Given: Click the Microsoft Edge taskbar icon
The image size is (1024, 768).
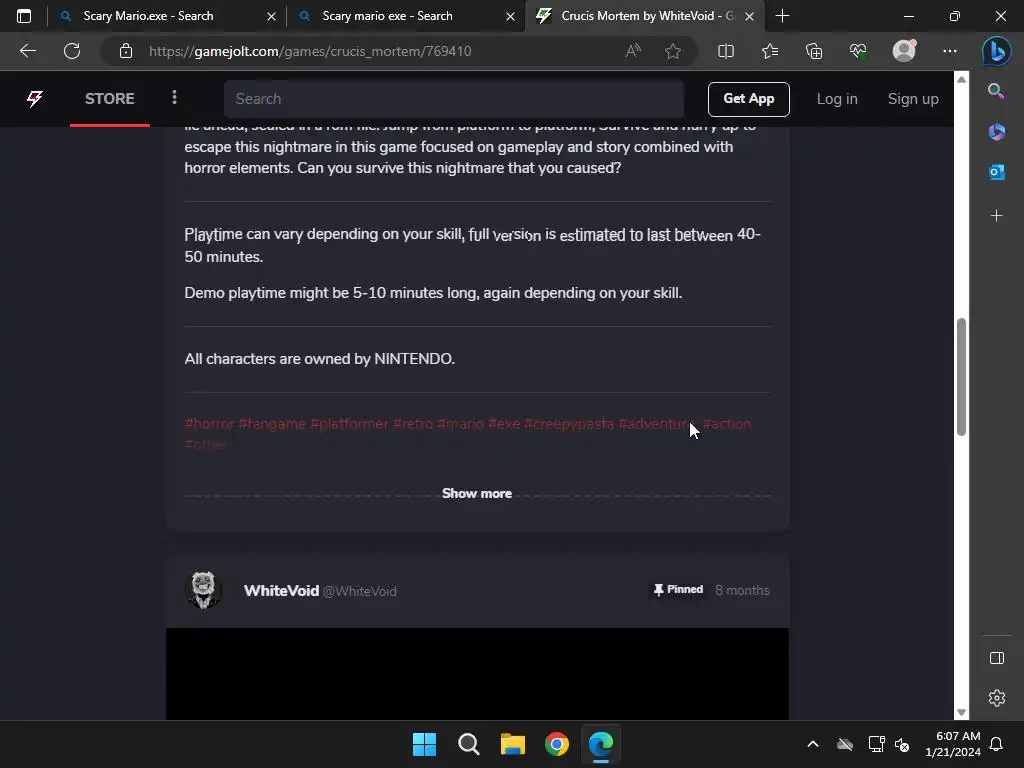Looking at the screenshot, I should pos(601,744).
